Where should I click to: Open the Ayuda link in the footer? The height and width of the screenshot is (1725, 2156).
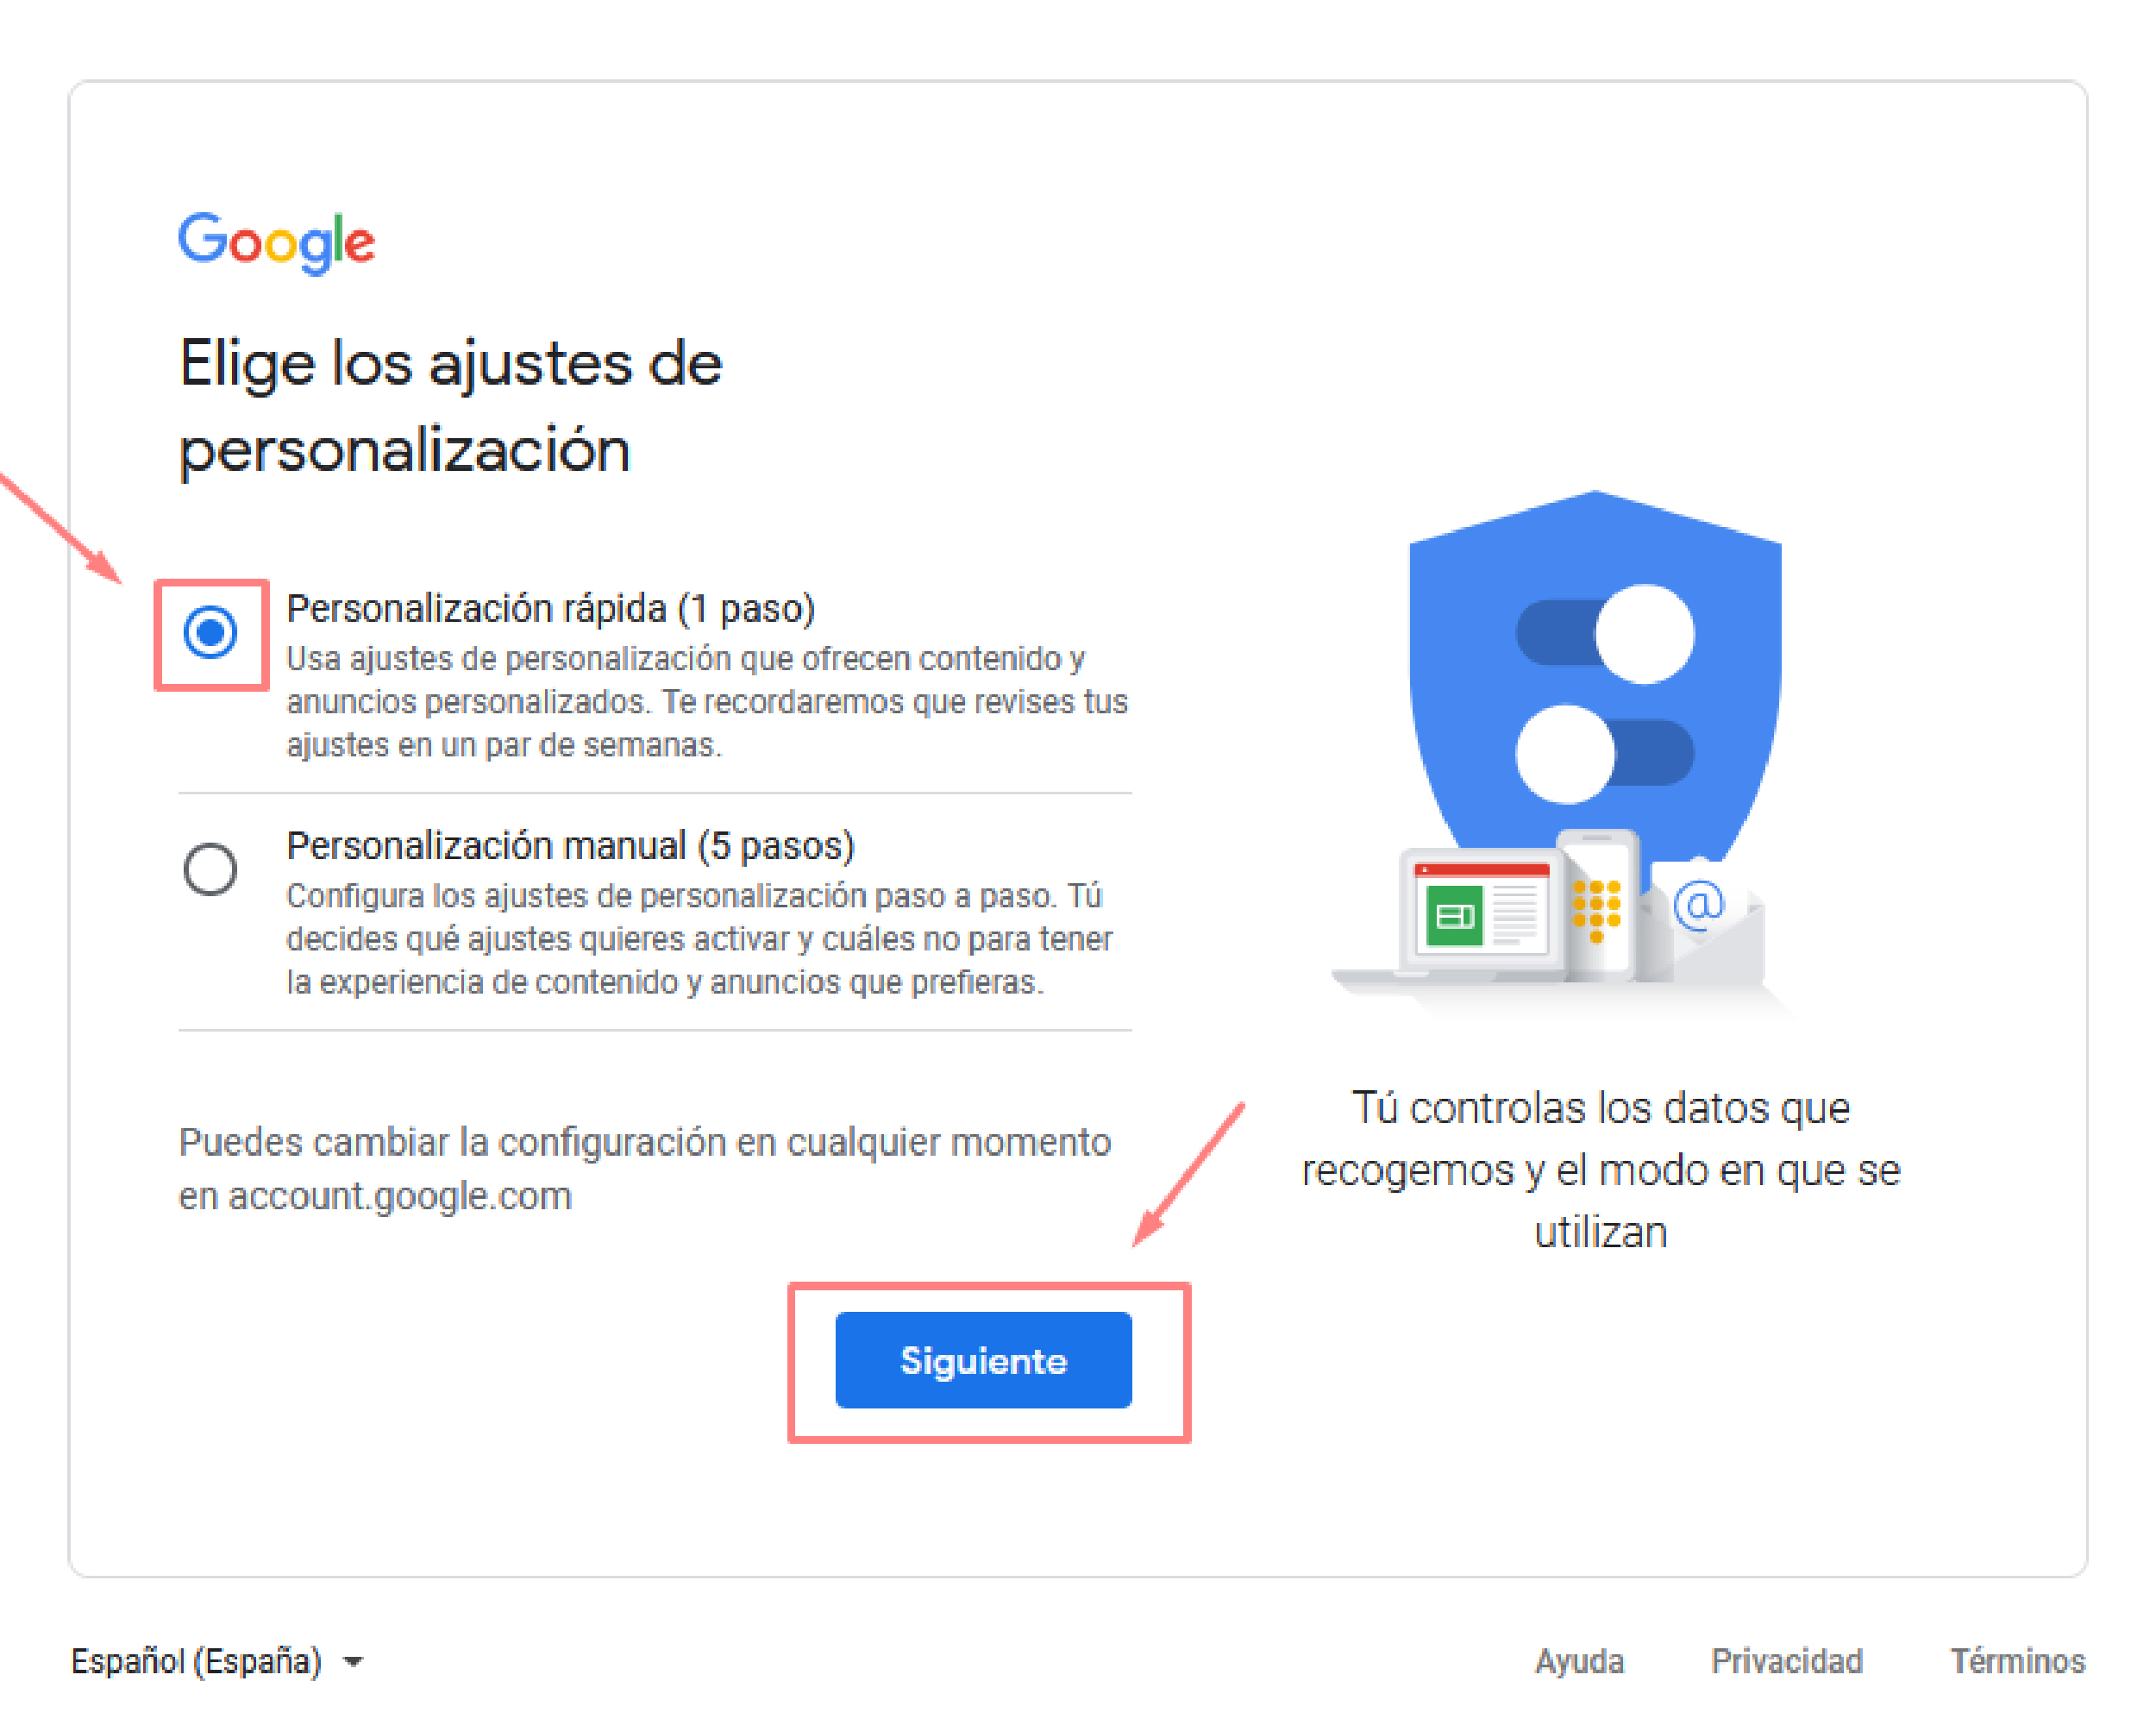1579,1661
